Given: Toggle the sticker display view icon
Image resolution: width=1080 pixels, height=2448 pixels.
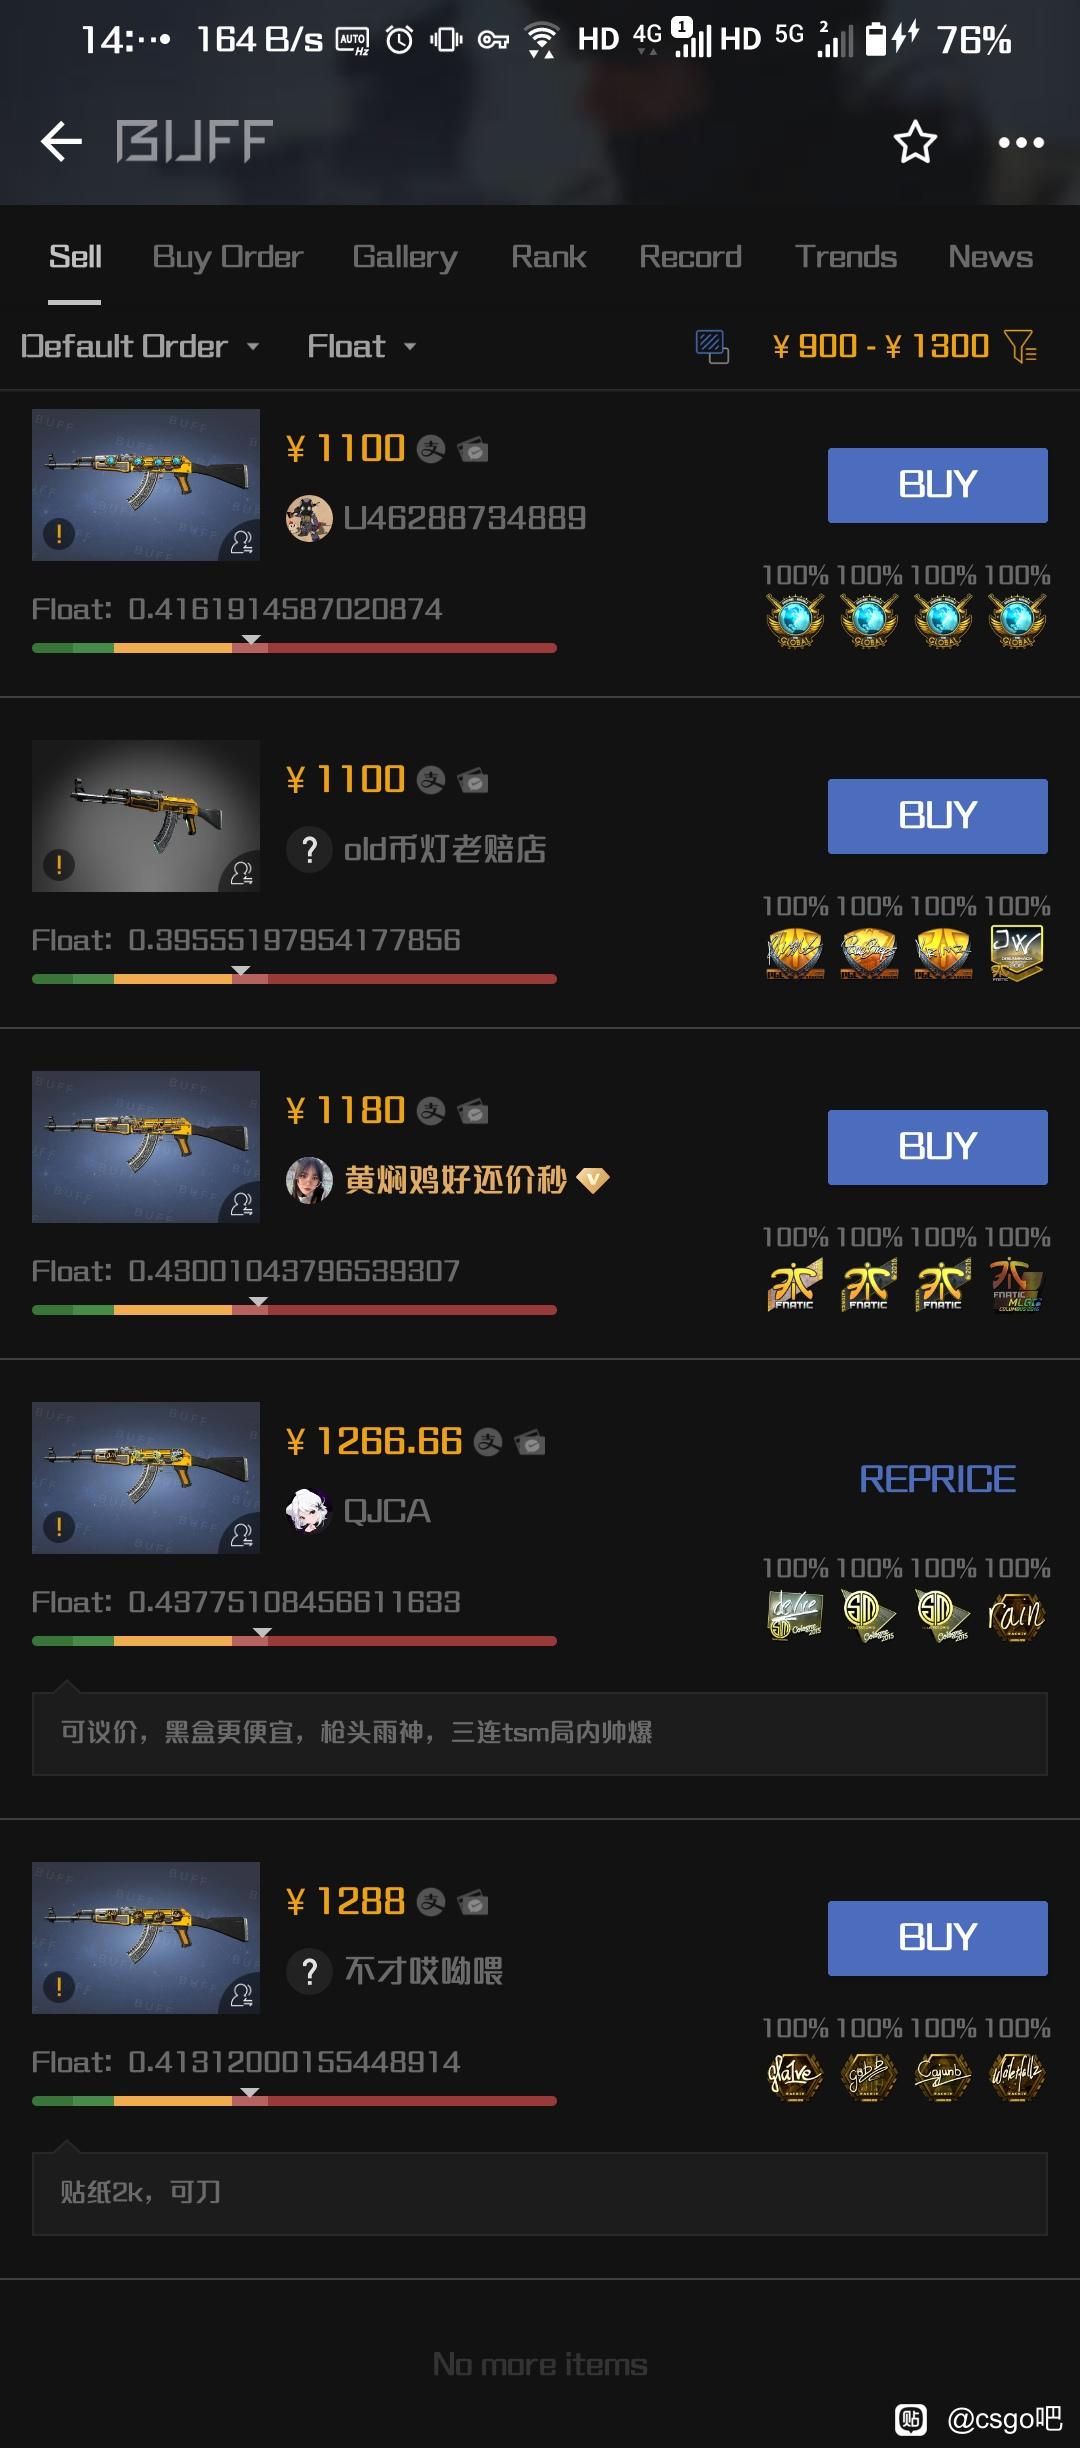Looking at the screenshot, I should tap(712, 347).
